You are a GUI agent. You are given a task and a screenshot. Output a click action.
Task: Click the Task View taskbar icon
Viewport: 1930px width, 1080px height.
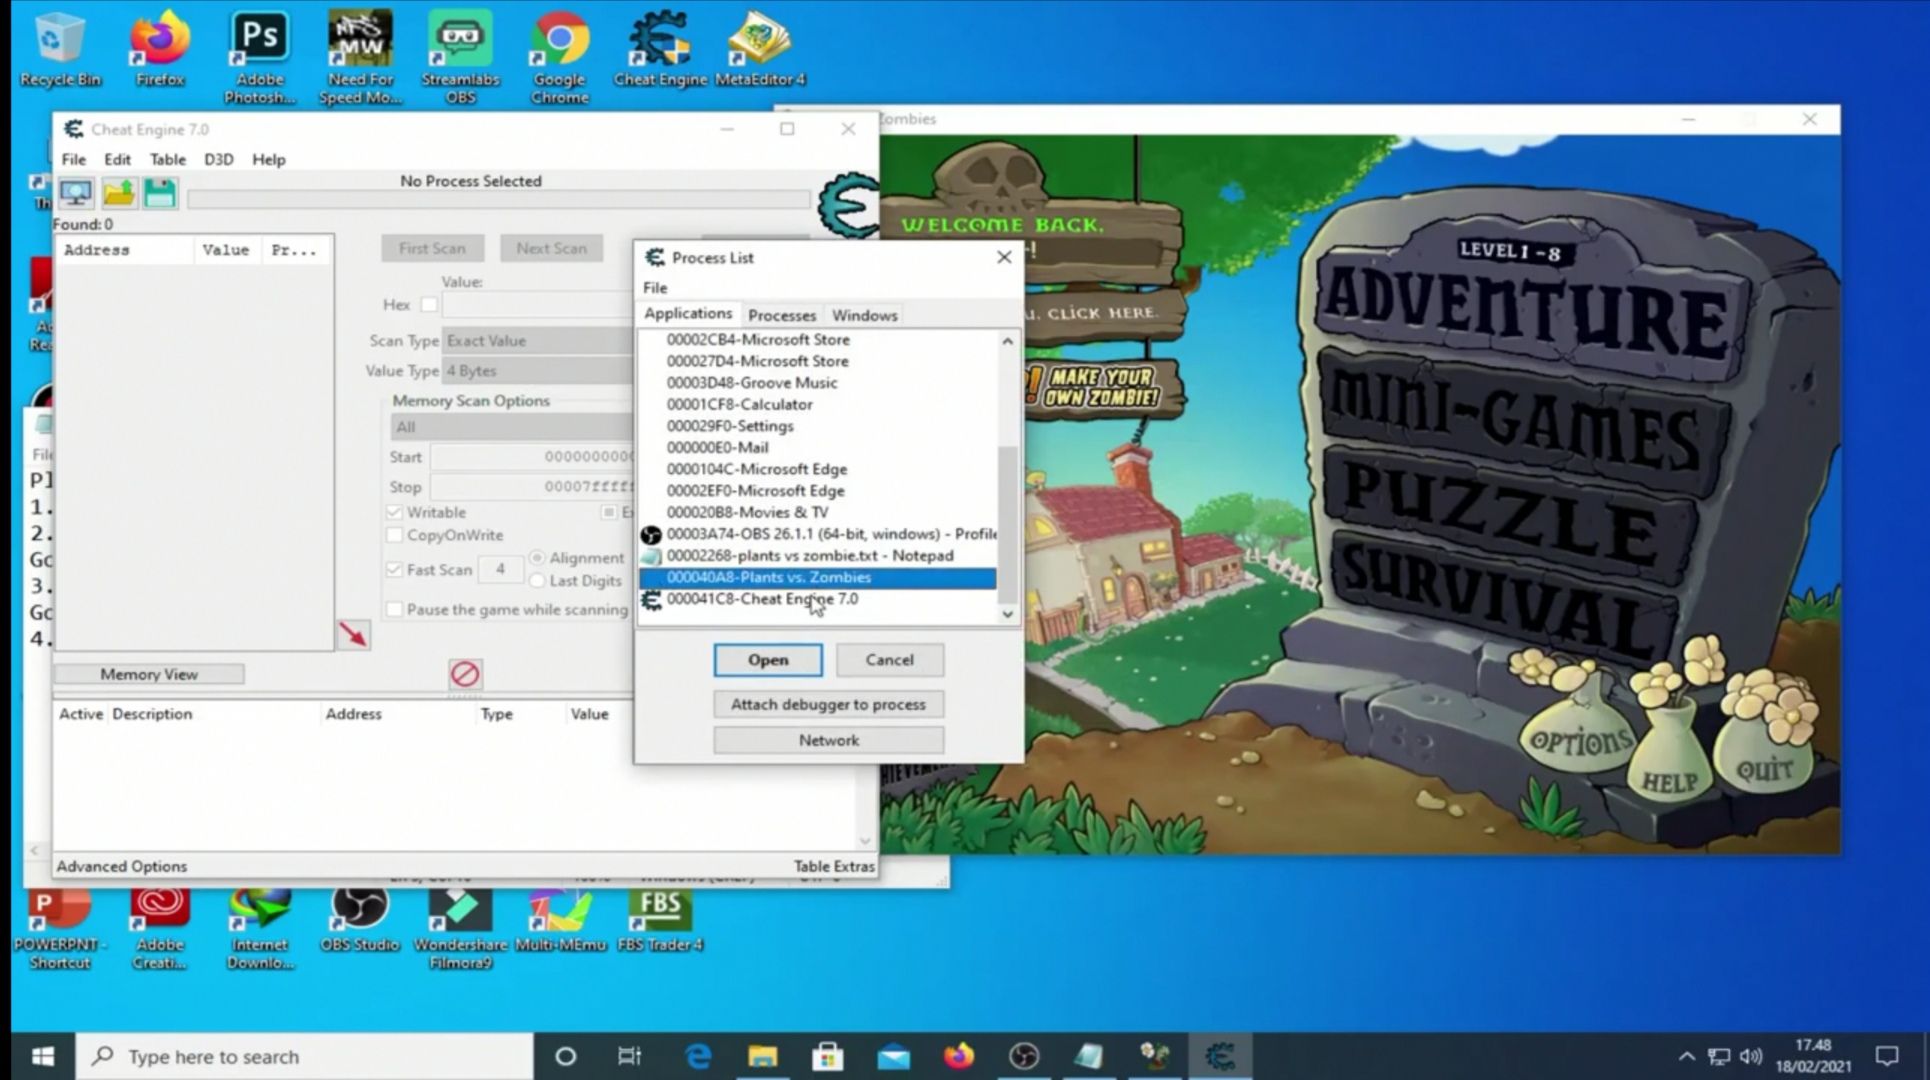coord(630,1056)
